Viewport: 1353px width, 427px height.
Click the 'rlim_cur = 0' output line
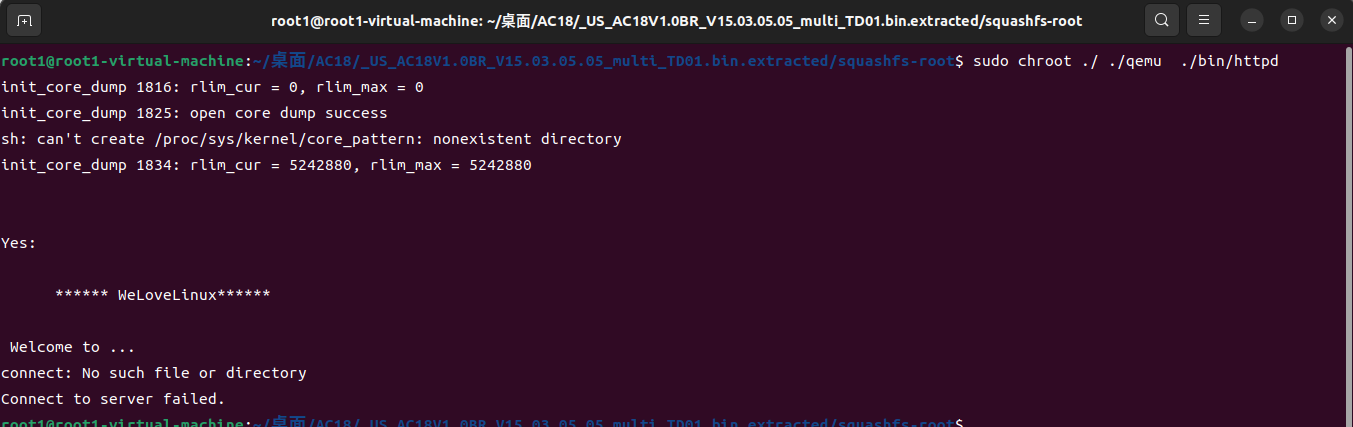(212, 88)
